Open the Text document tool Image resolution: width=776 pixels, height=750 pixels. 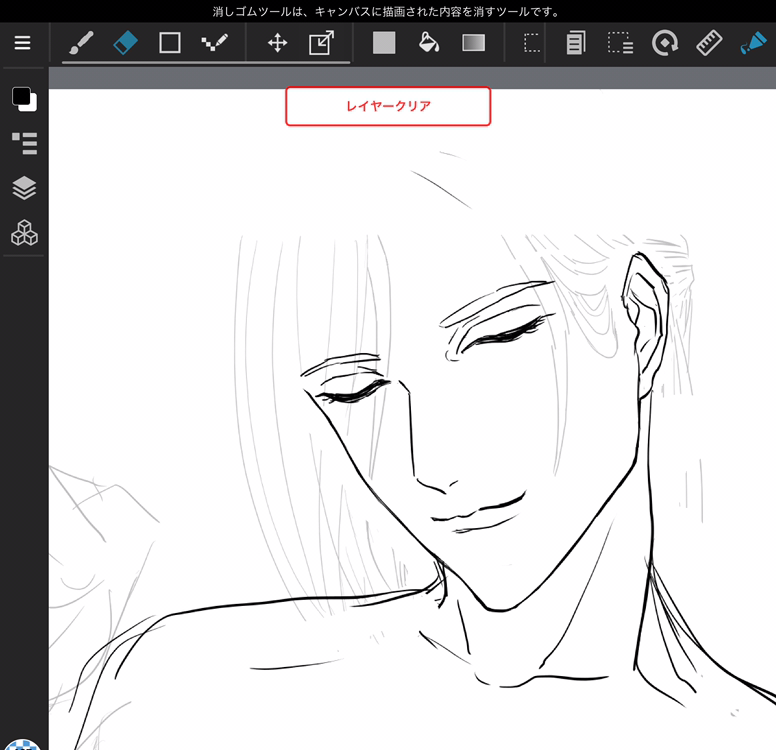(576, 43)
